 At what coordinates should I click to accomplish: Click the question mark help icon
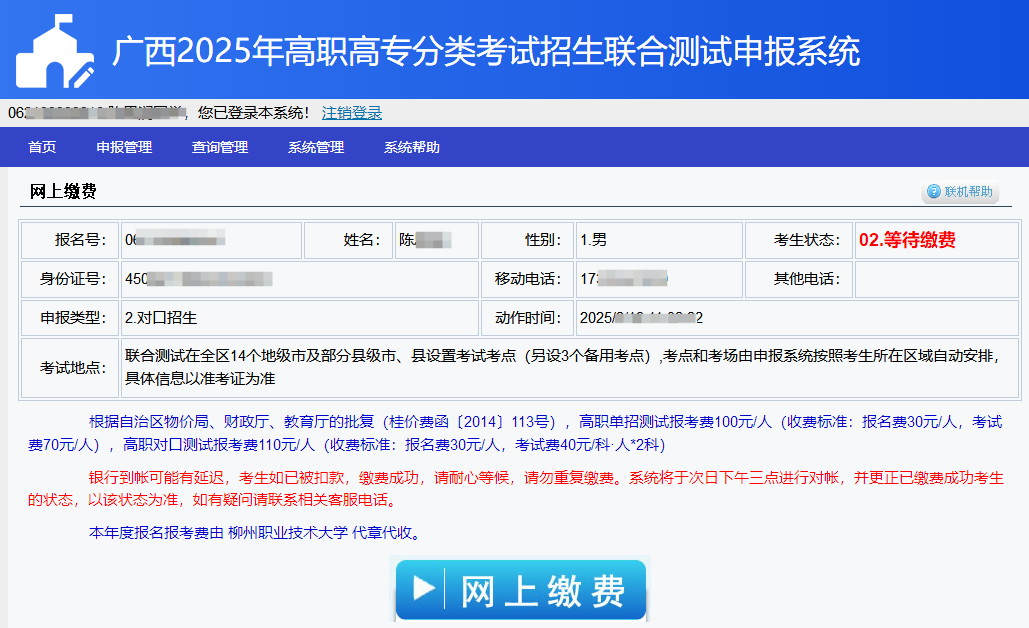[x=934, y=192]
